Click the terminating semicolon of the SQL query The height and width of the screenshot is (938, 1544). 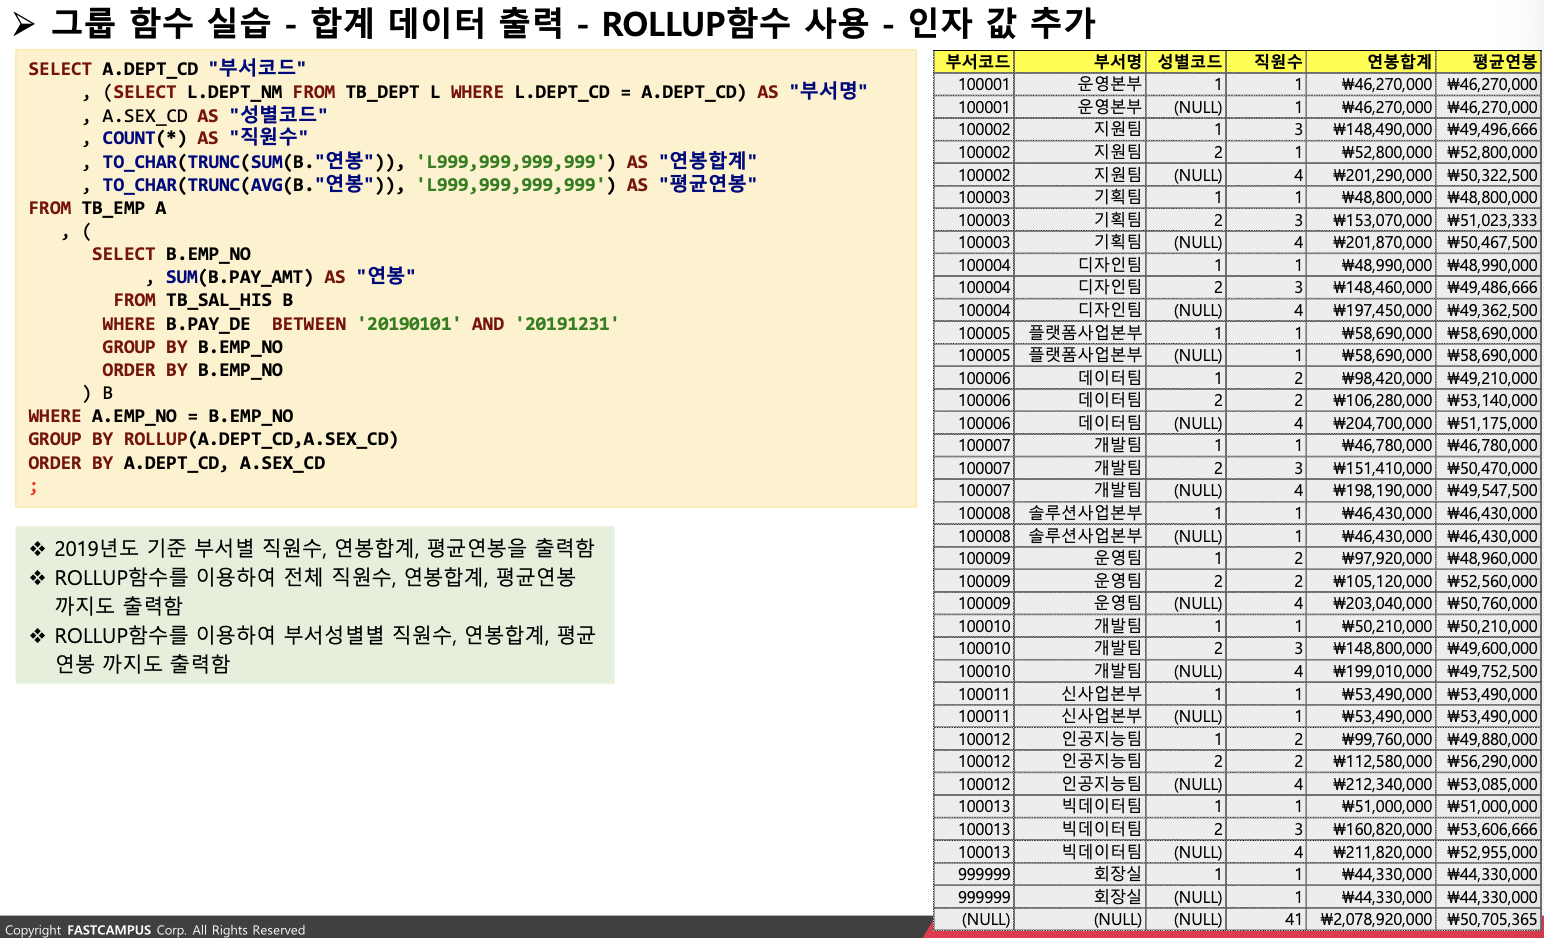tap(33, 487)
